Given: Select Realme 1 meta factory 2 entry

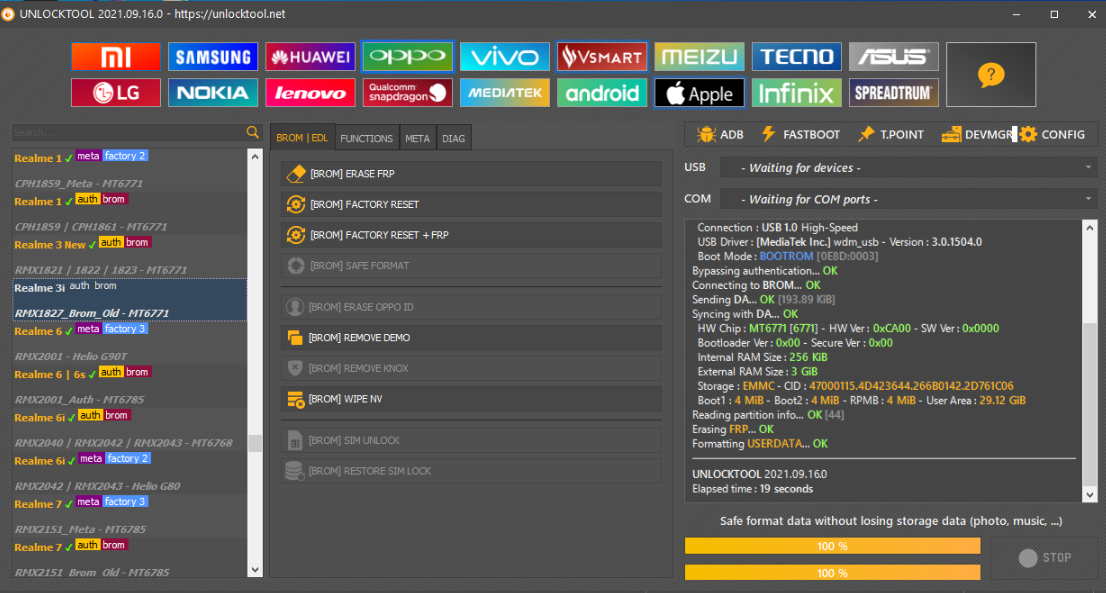Looking at the screenshot, I should pos(130,170).
